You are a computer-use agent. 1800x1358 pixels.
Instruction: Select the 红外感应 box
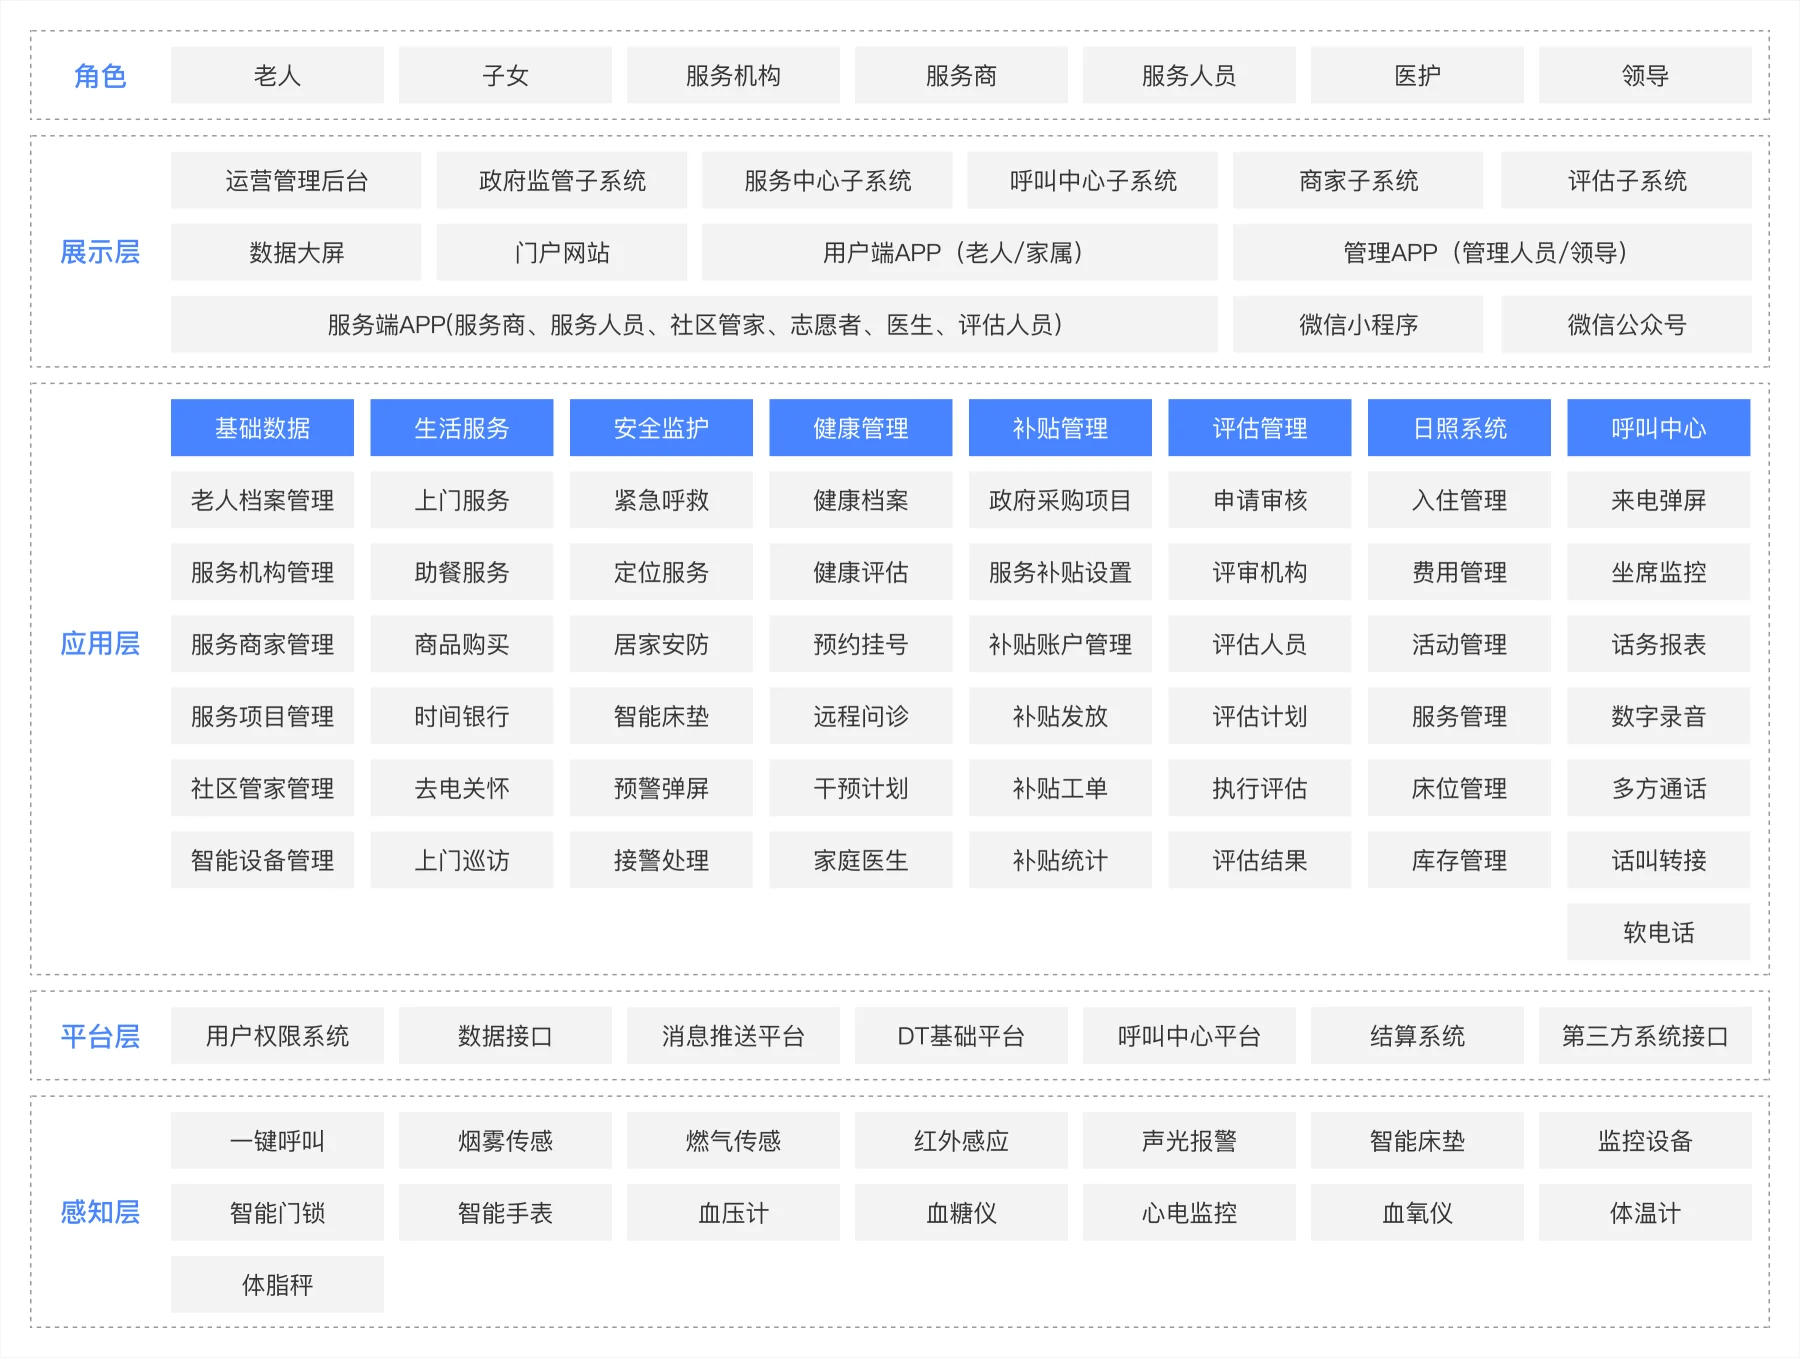(961, 1141)
